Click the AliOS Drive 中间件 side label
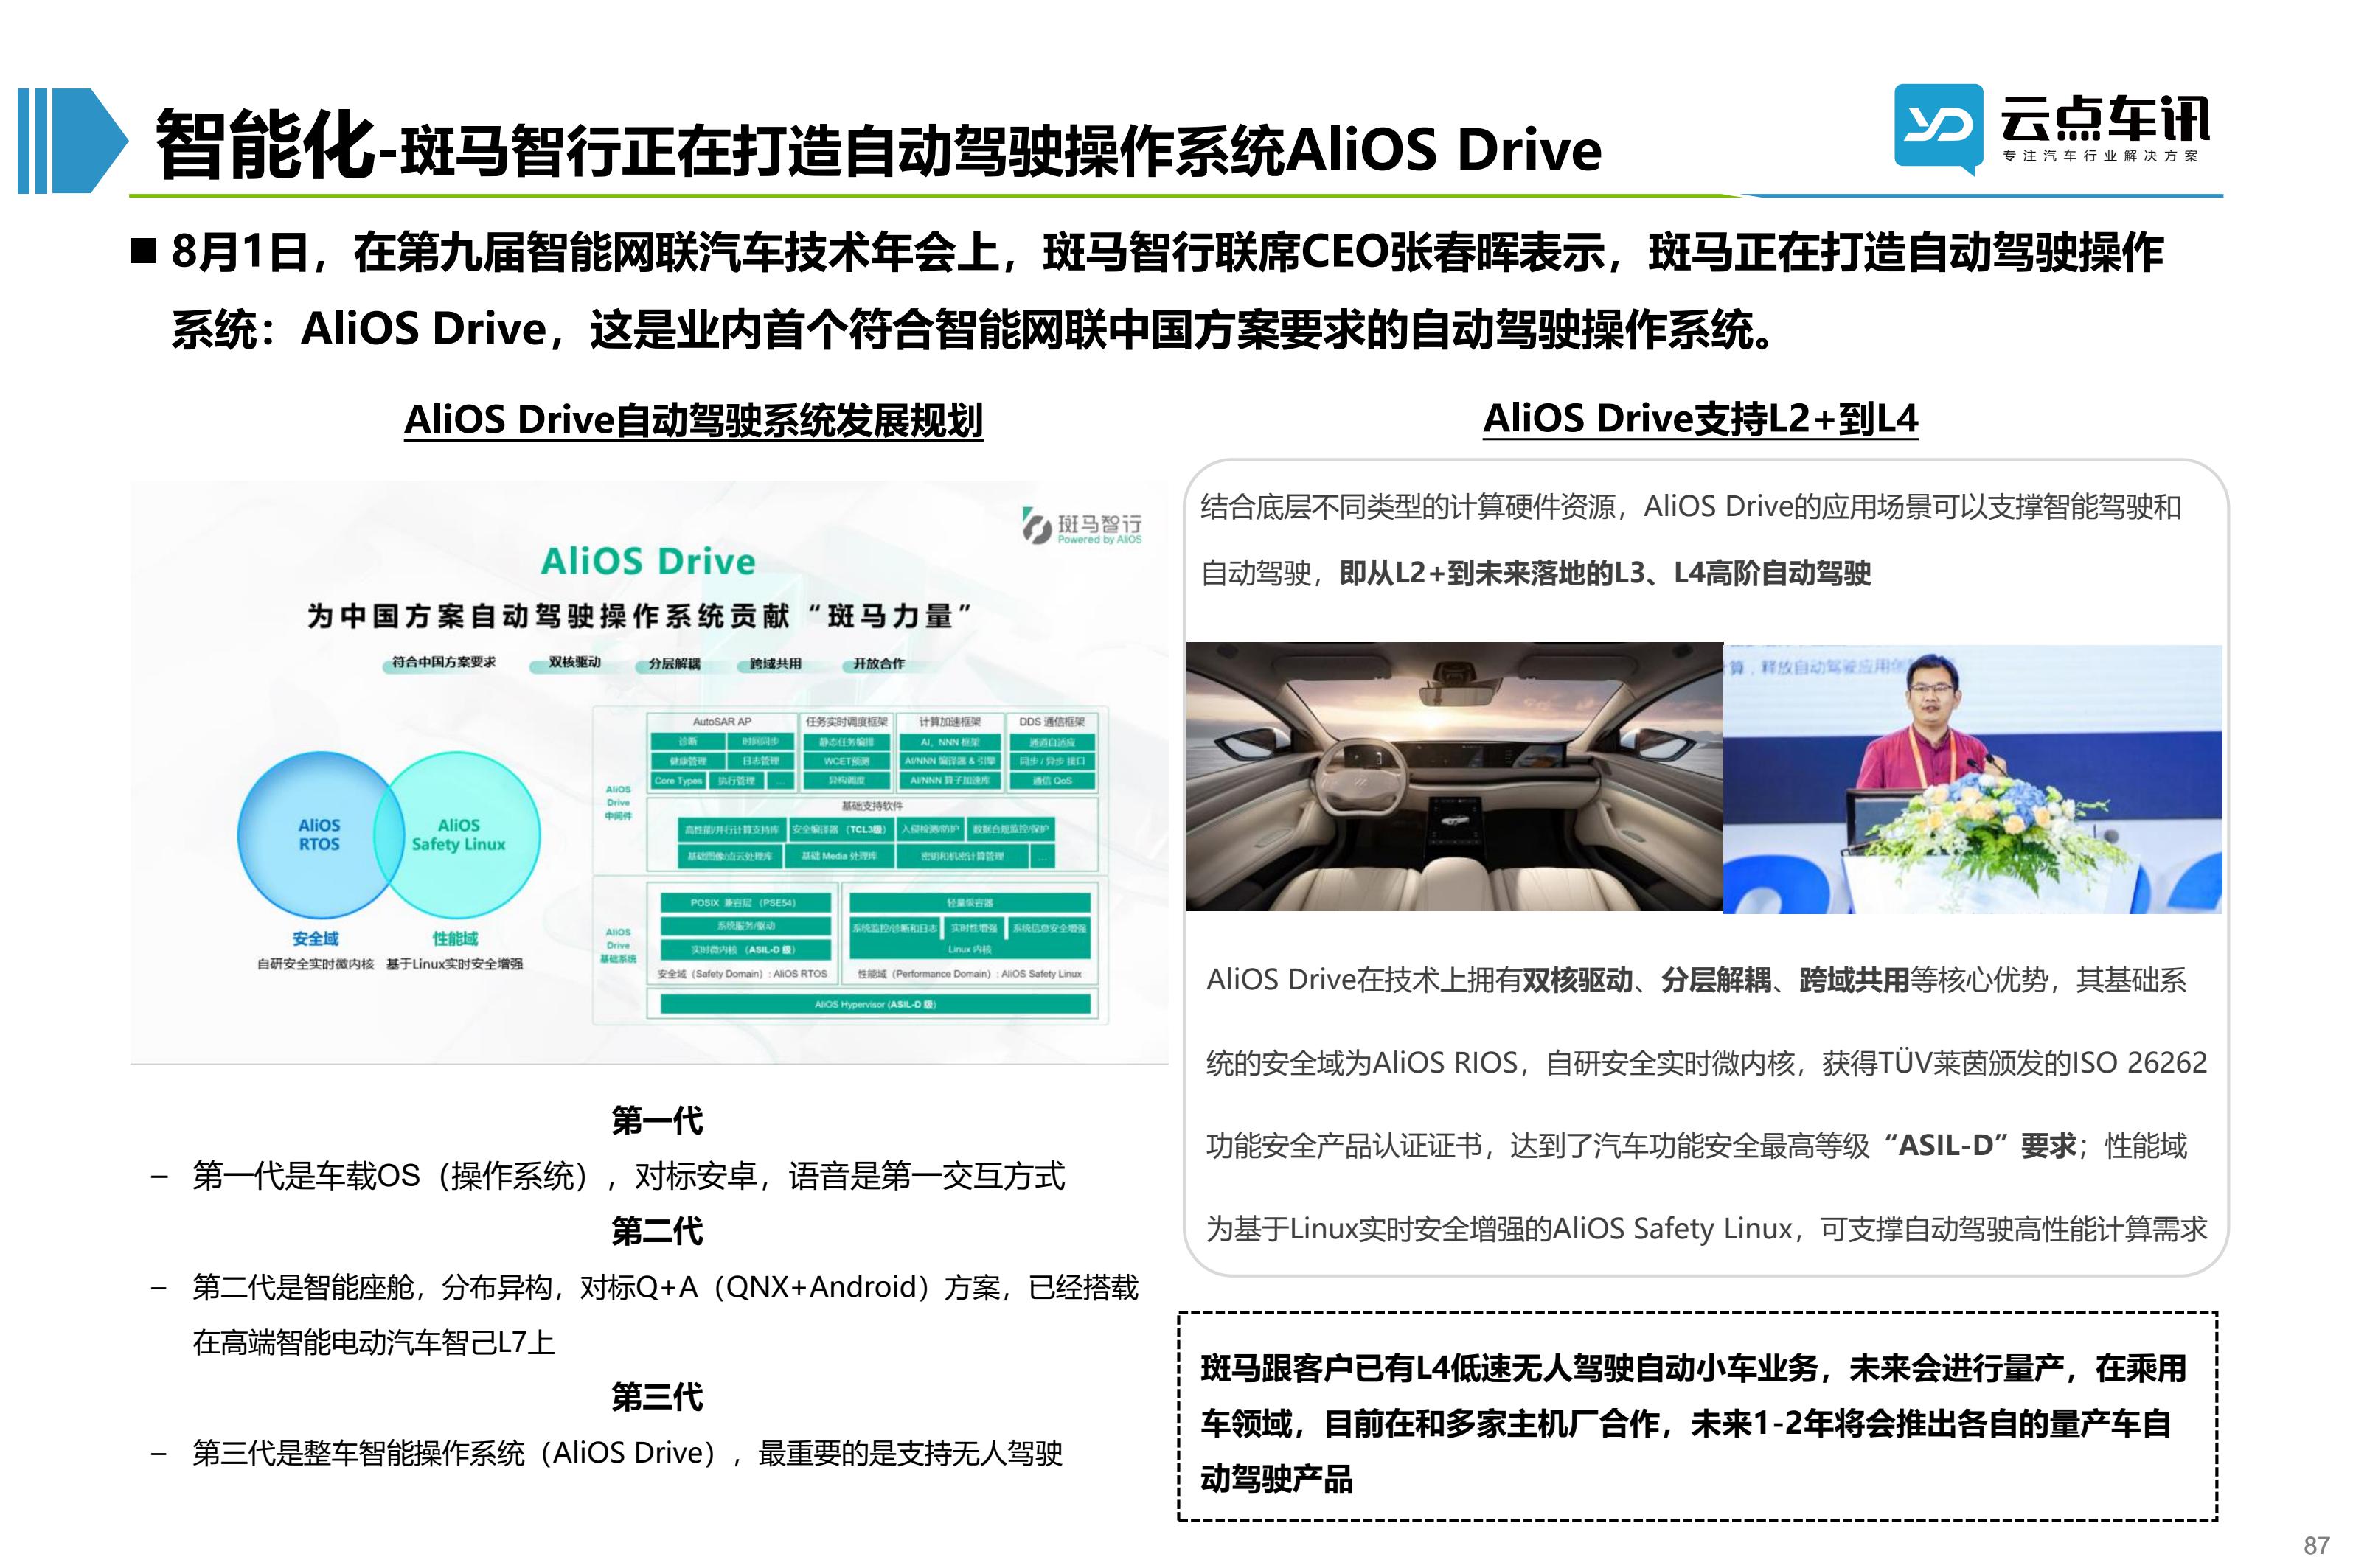Image resolution: width=2353 pixels, height=1568 pixels. [x=618, y=802]
